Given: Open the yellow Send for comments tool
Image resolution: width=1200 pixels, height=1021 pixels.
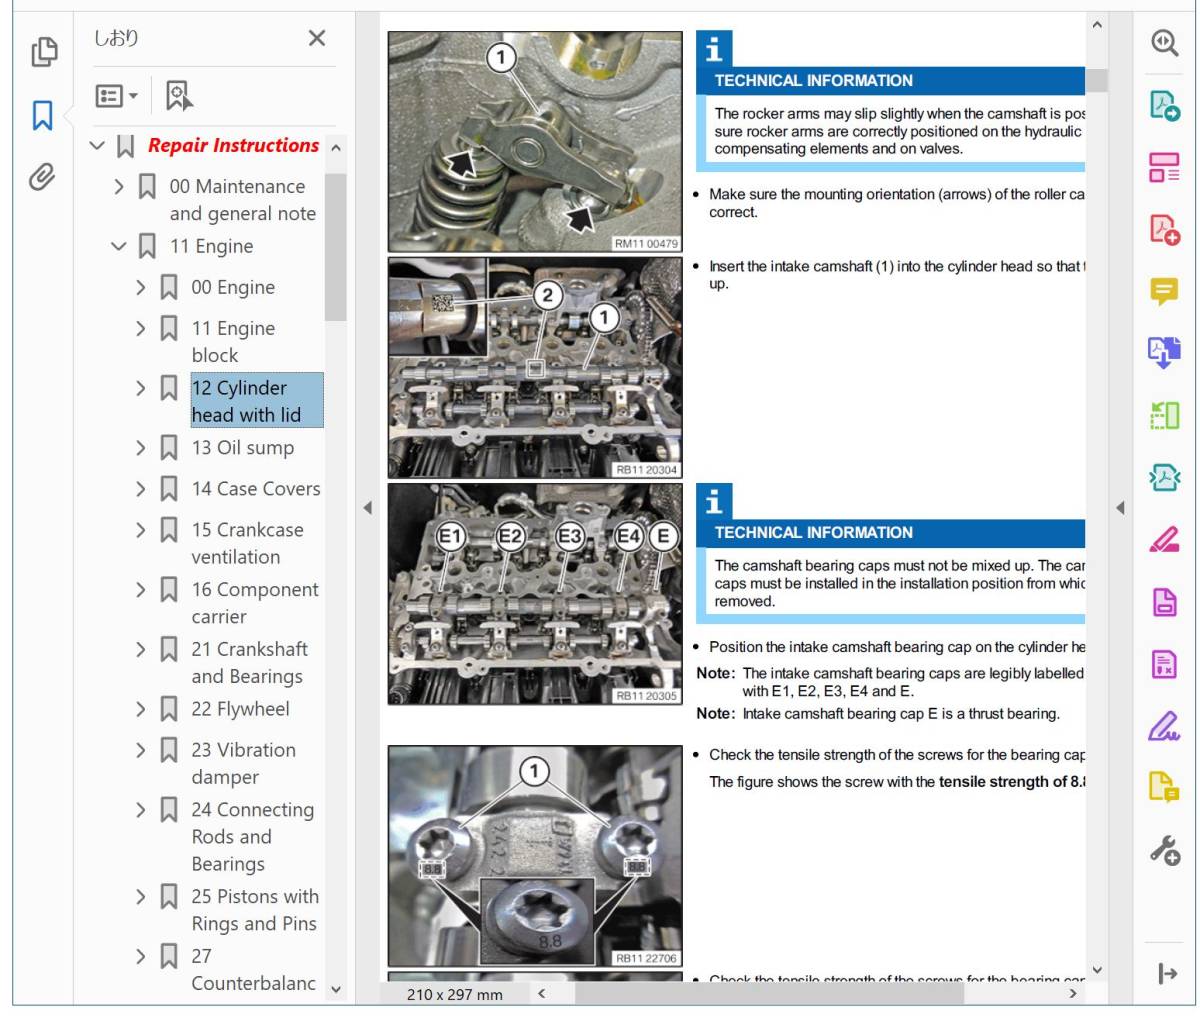Looking at the screenshot, I should (1164, 788).
